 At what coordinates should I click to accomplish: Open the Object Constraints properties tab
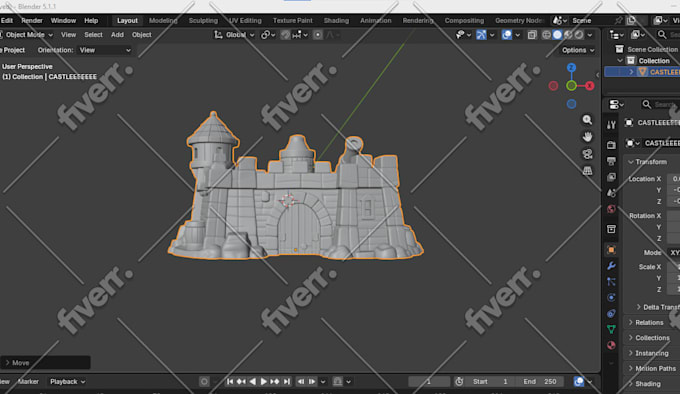611,313
